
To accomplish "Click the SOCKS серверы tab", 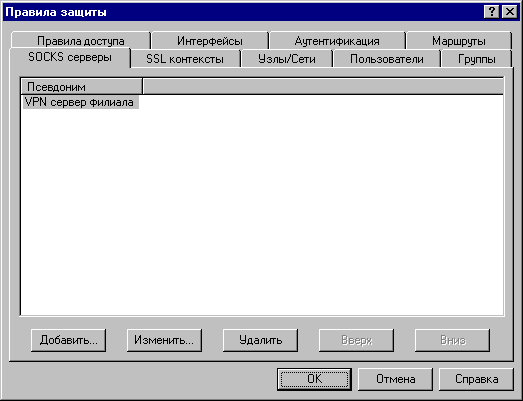I will pyautogui.click(x=70, y=57).
